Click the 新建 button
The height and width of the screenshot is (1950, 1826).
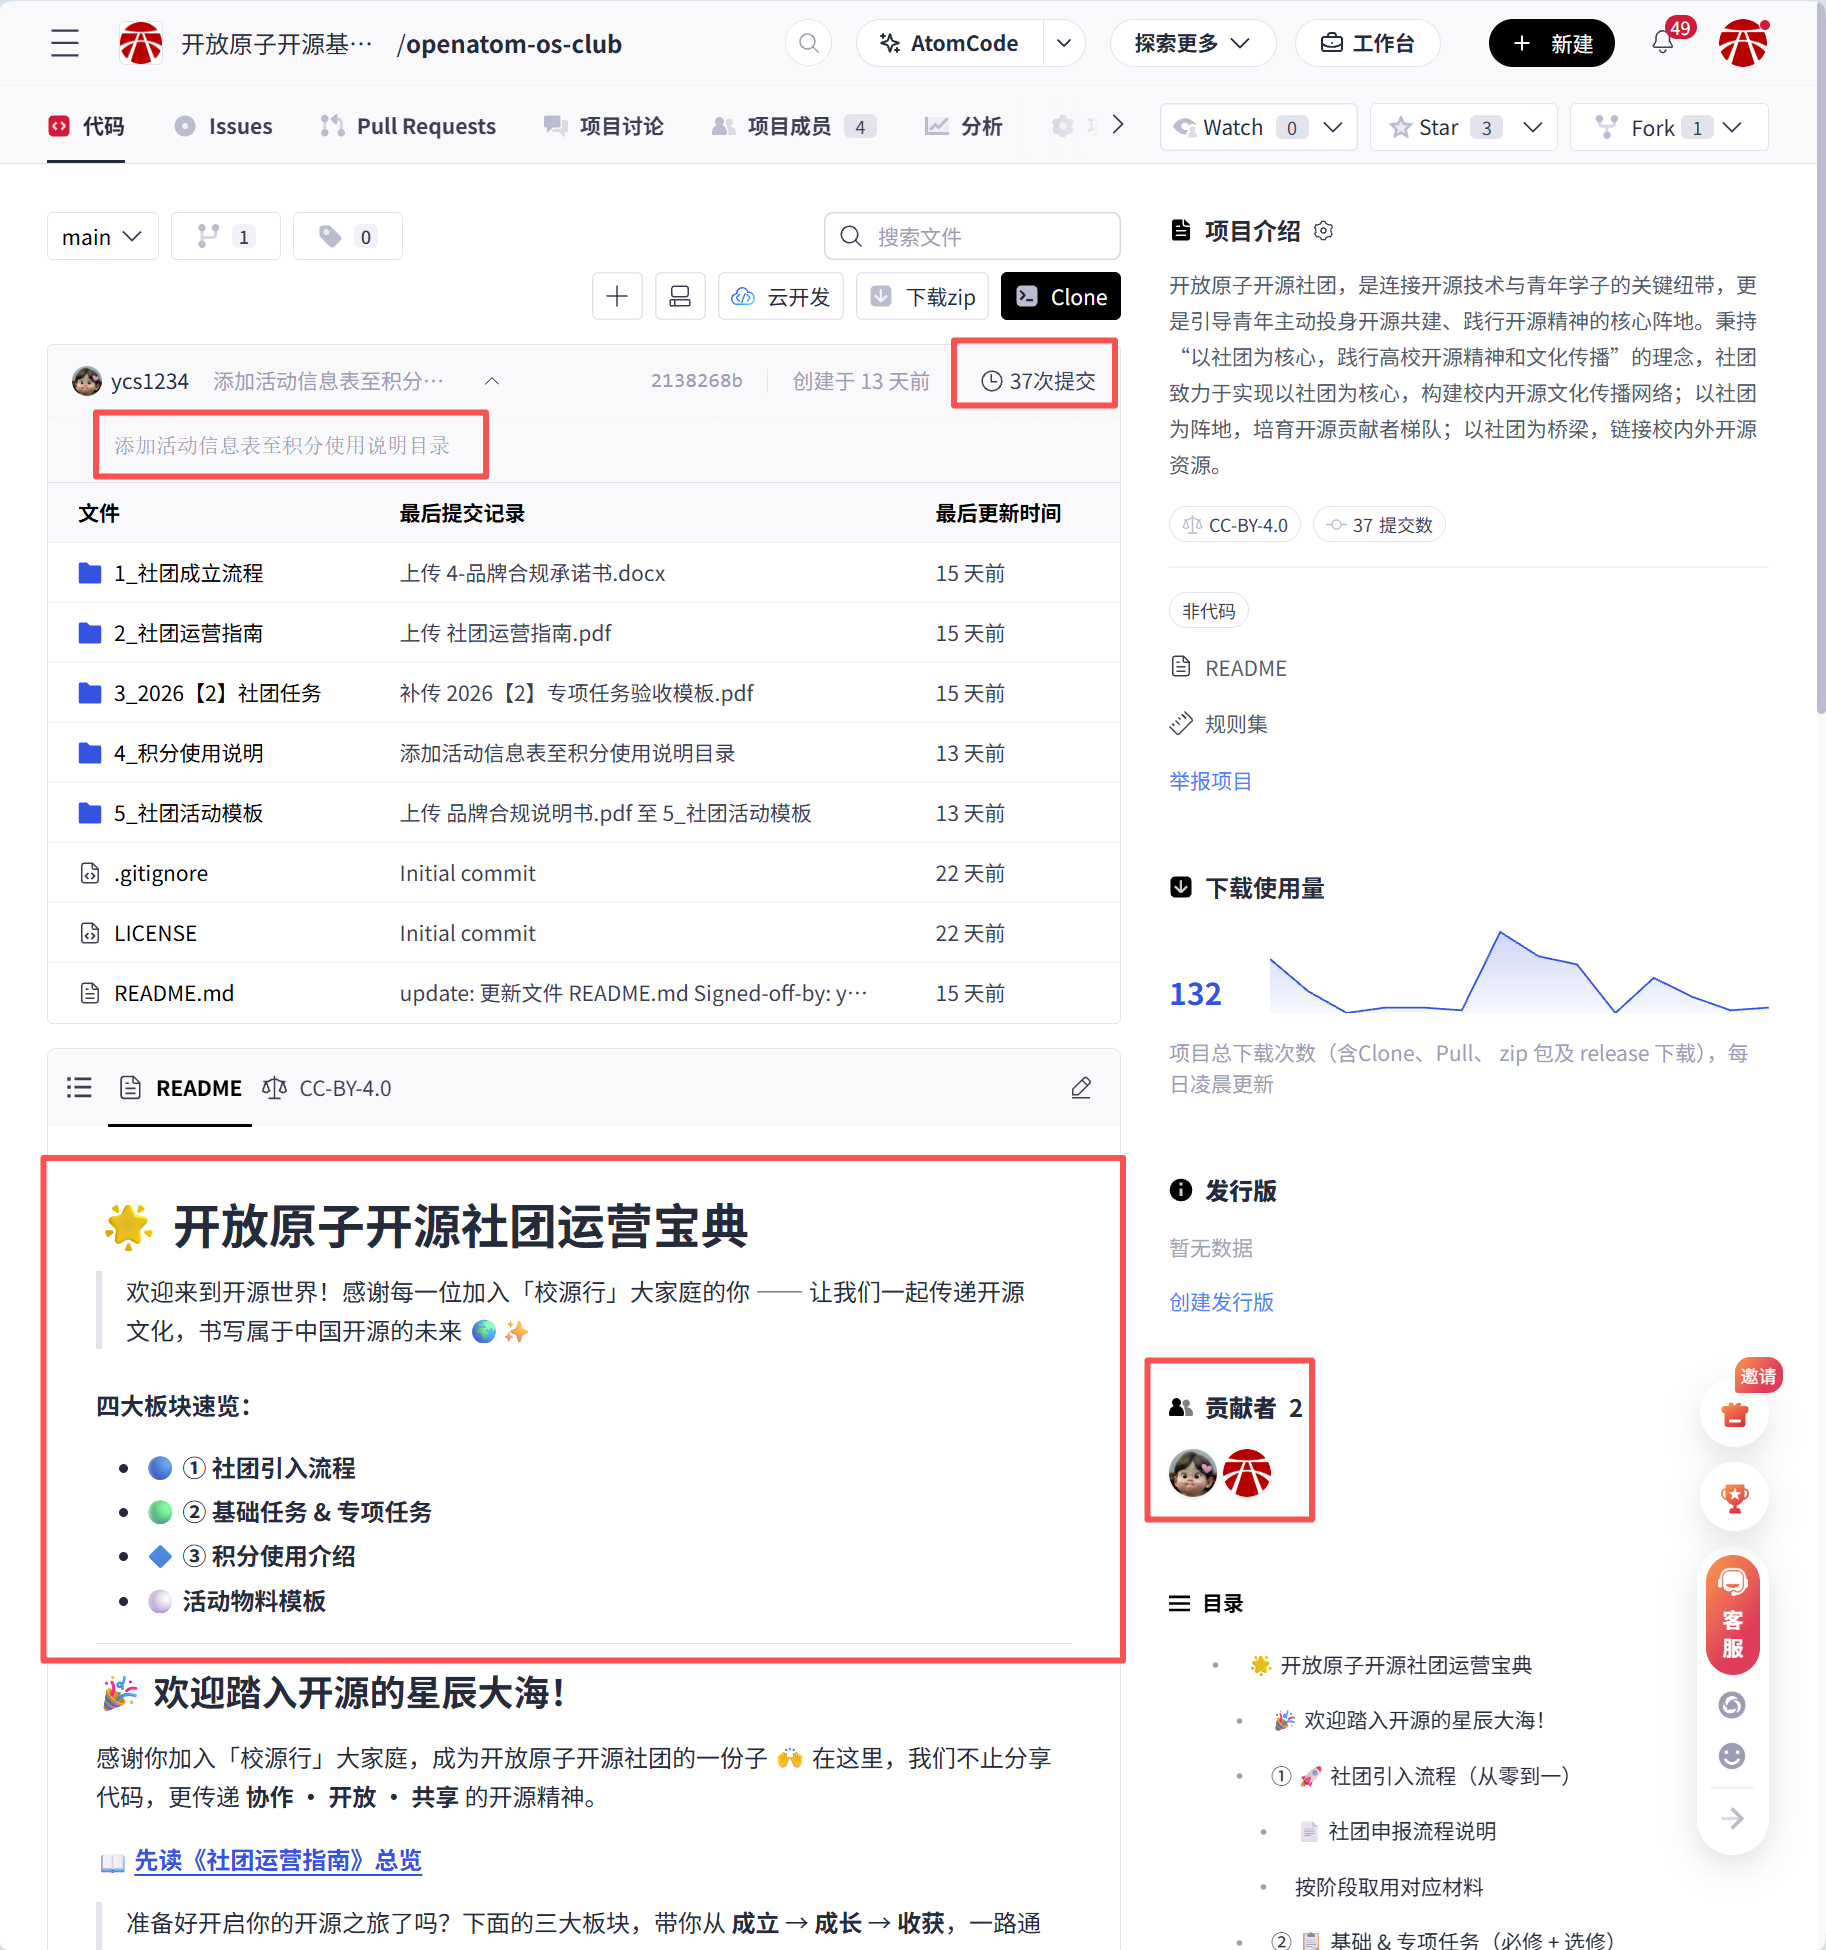pyautogui.click(x=1551, y=43)
